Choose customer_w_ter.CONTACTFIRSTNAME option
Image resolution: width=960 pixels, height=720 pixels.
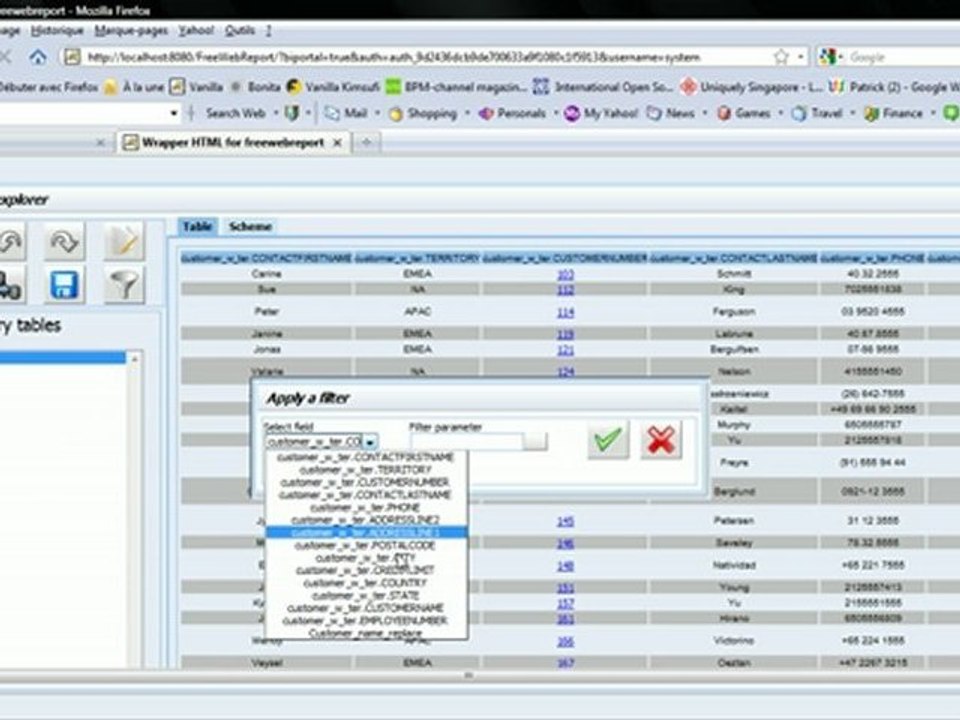pos(365,457)
